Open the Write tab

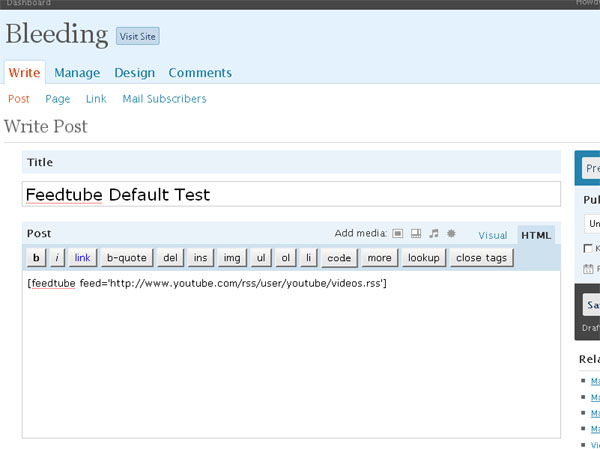click(x=24, y=72)
